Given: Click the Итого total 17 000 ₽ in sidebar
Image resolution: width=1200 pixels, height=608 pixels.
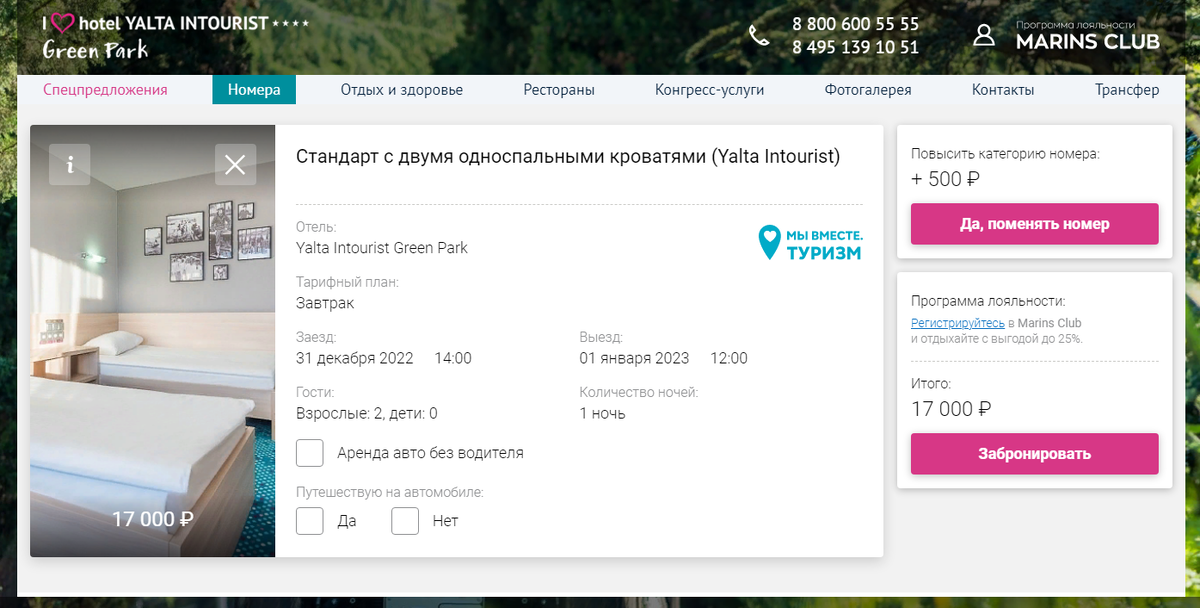Looking at the screenshot, I should (951, 409).
